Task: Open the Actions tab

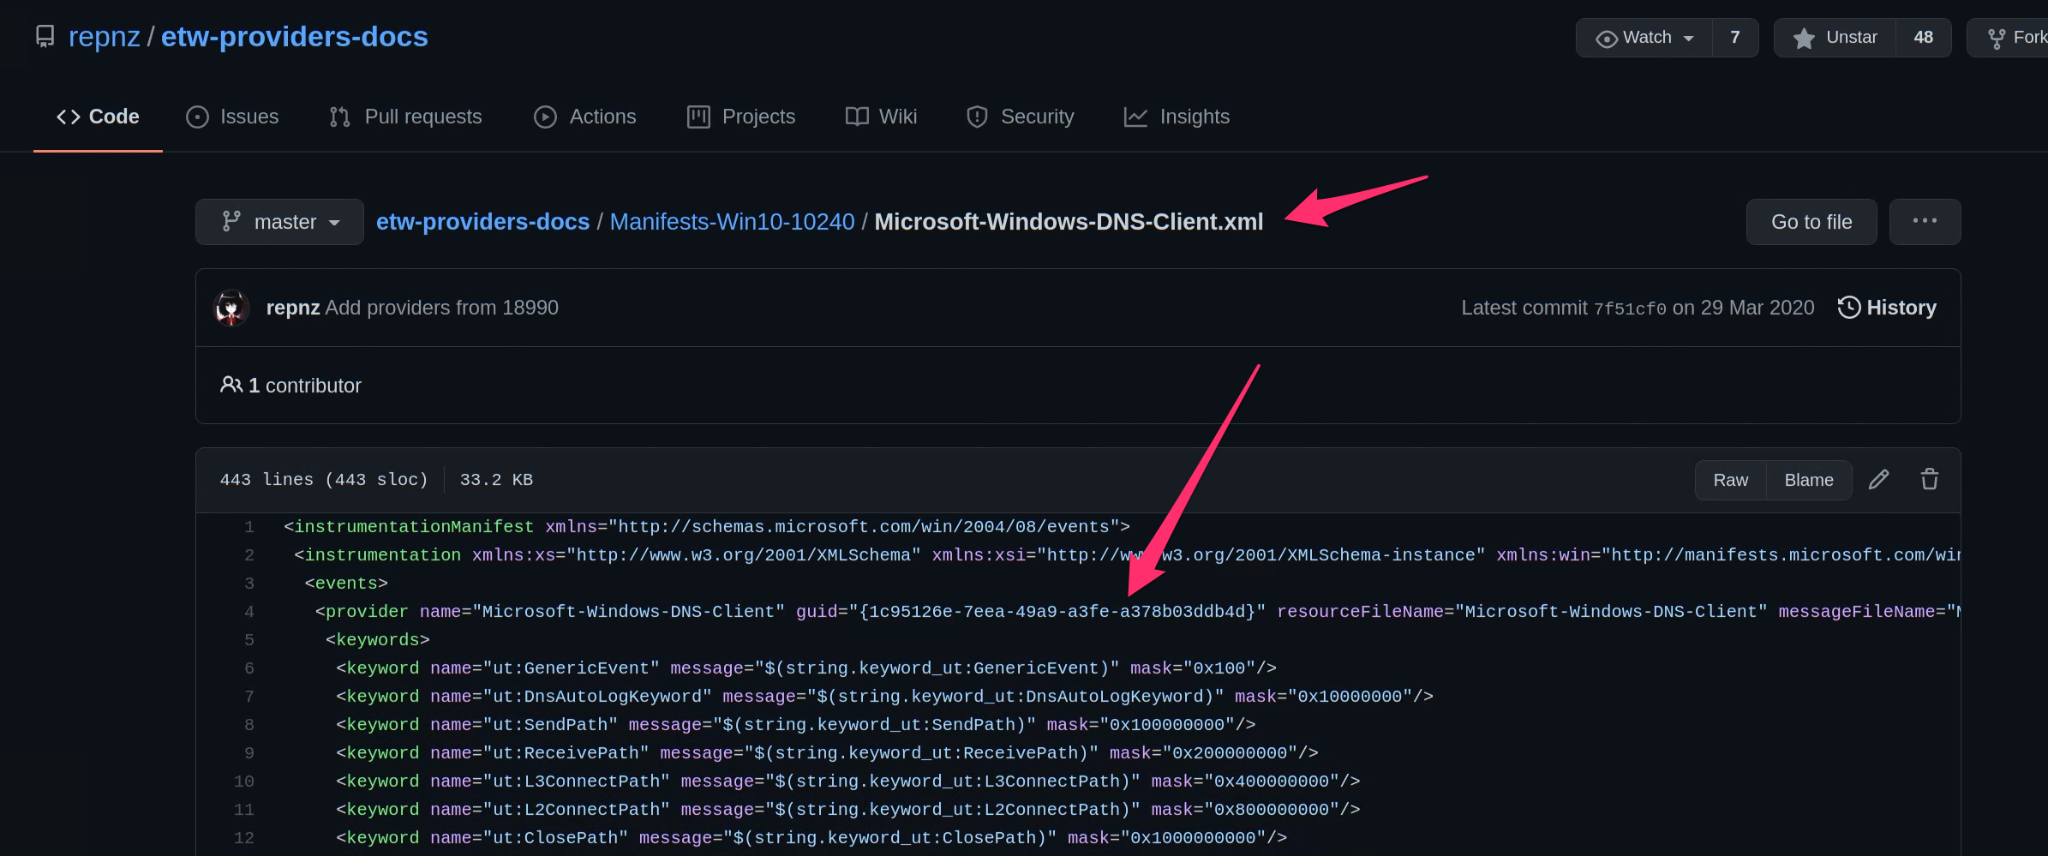Action: (x=585, y=117)
